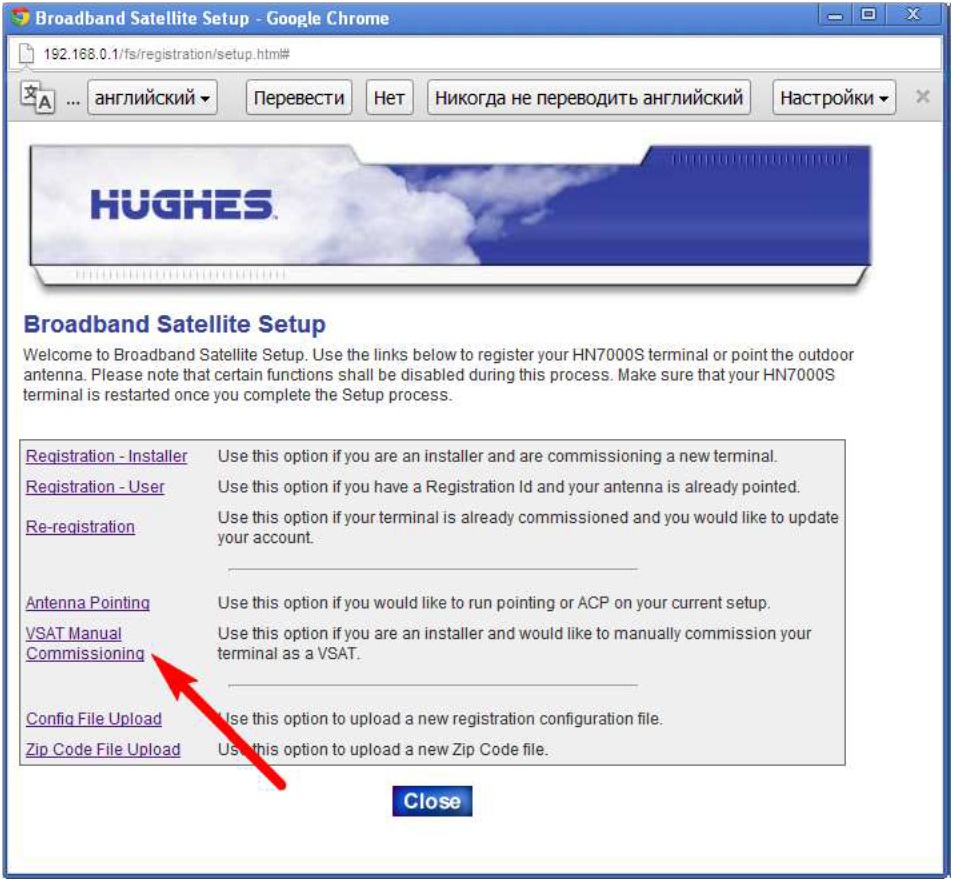This screenshot has height=881, width=953.
Task: Click the Chrome icon in the title bar
Action: [20, 17]
